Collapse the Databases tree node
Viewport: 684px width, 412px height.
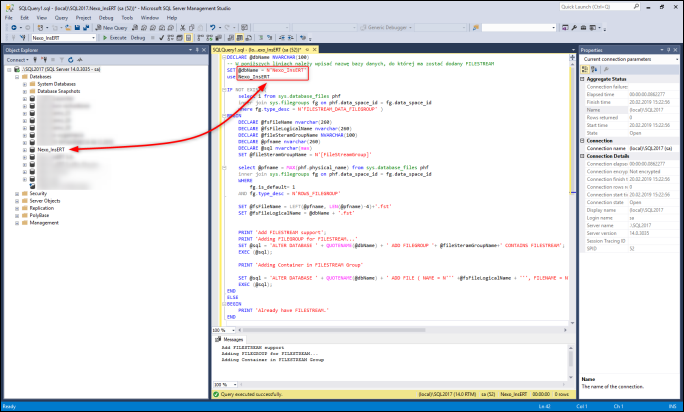(x=17, y=76)
